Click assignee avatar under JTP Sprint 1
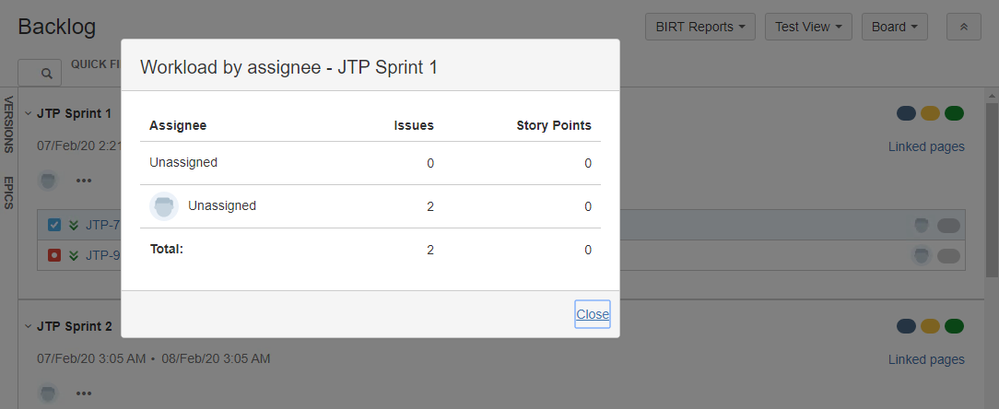This screenshot has height=409, width=999. tap(49, 181)
